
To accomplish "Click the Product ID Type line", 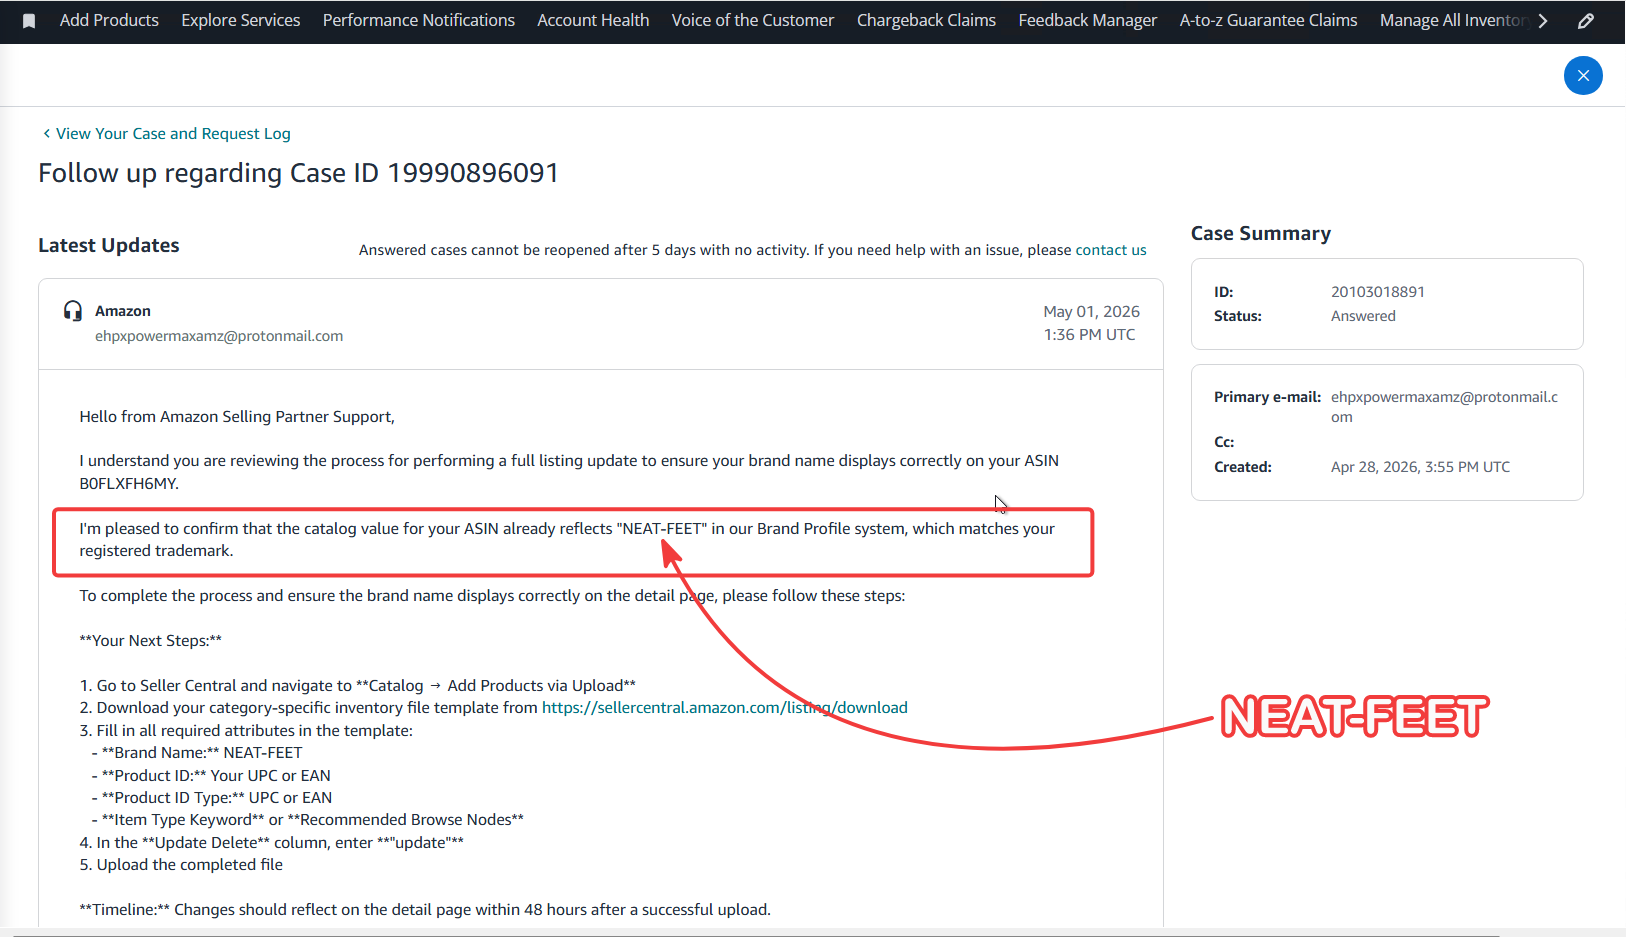I will click(212, 798).
